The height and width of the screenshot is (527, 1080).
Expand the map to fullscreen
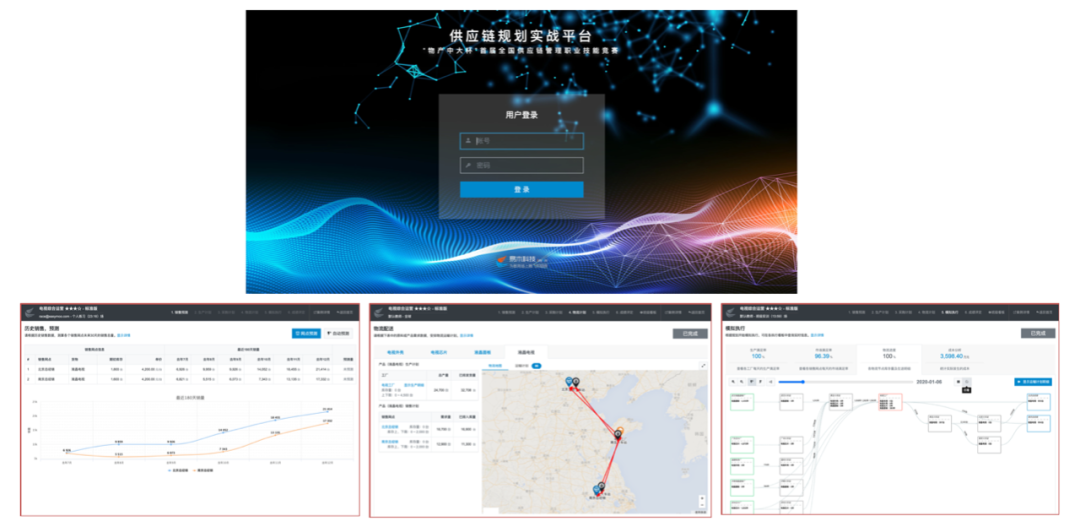[x=703, y=367]
